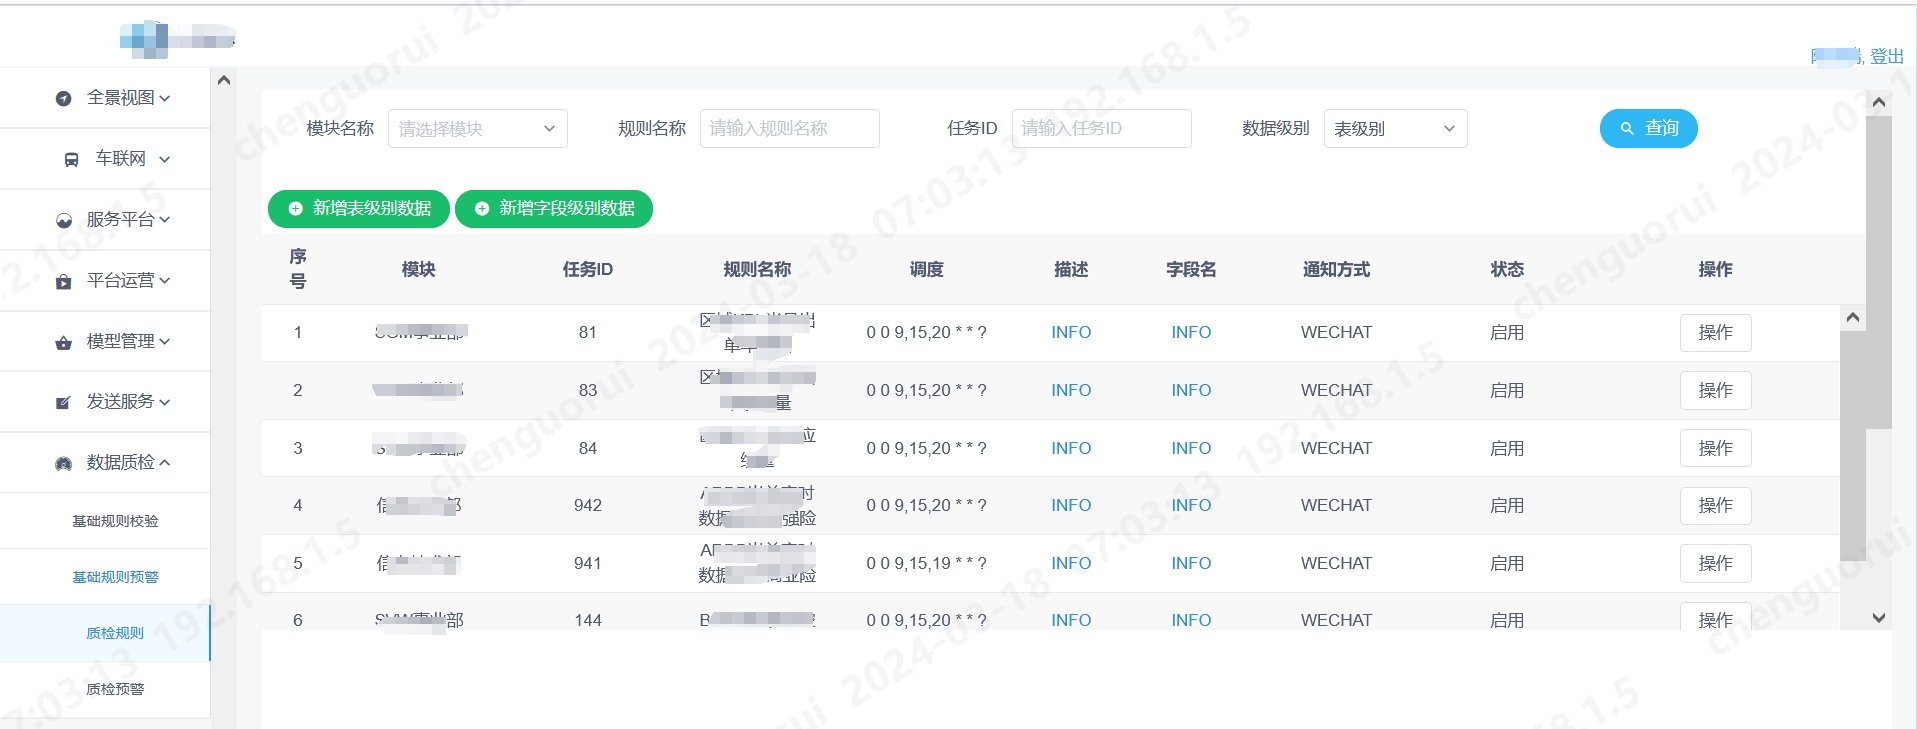1917x729 pixels.
Task: Open 字段名 INFO link for task 84
Action: (1191, 448)
